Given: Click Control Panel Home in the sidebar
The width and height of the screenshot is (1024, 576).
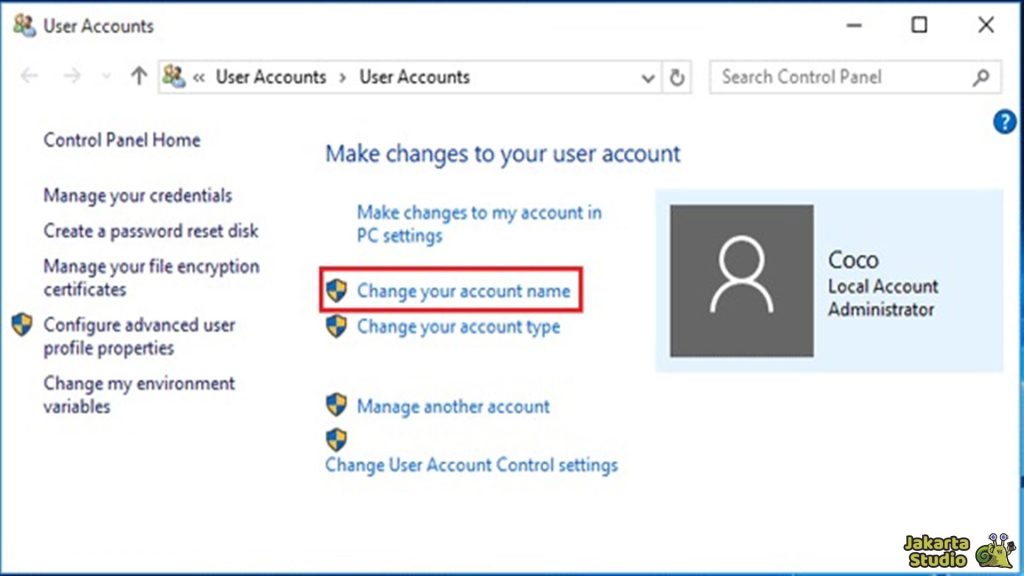Looking at the screenshot, I should tap(121, 140).
